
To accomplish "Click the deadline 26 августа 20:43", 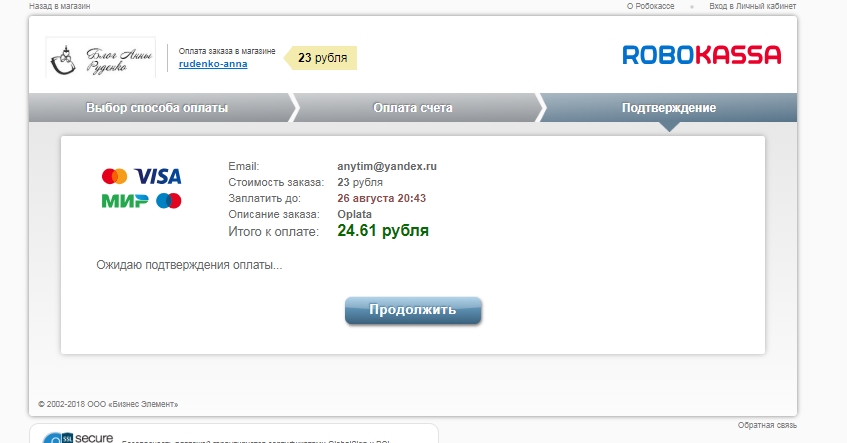I will click(x=381, y=198).
